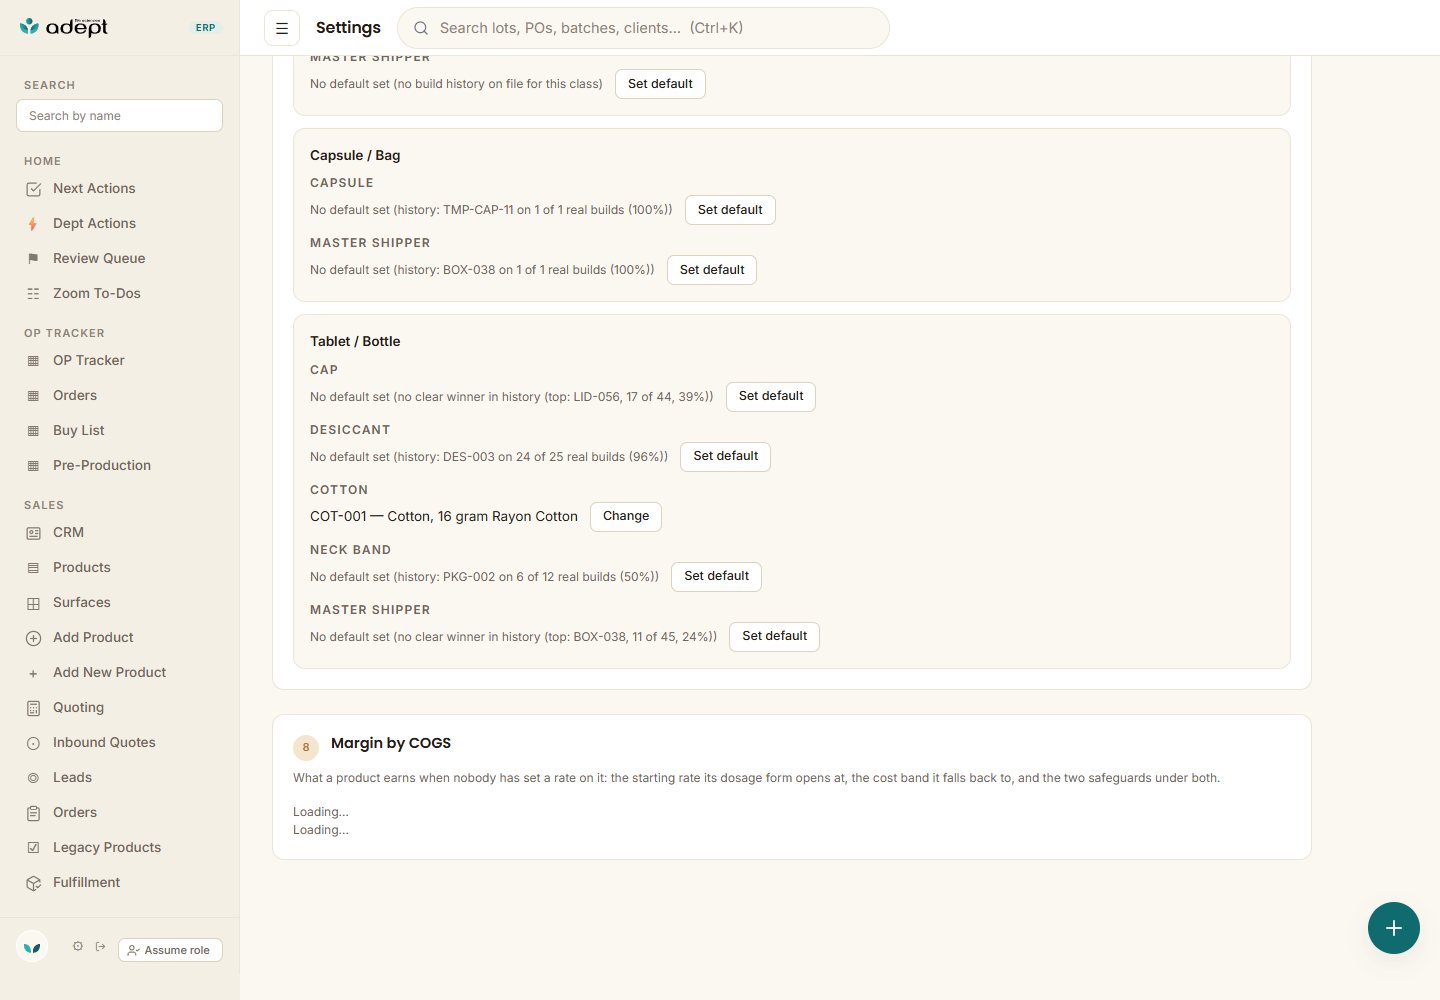Toggle sidebar with the hamburger menu button
Image resolution: width=1440 pixels, height=1000 pixels.
pos(282,28)
